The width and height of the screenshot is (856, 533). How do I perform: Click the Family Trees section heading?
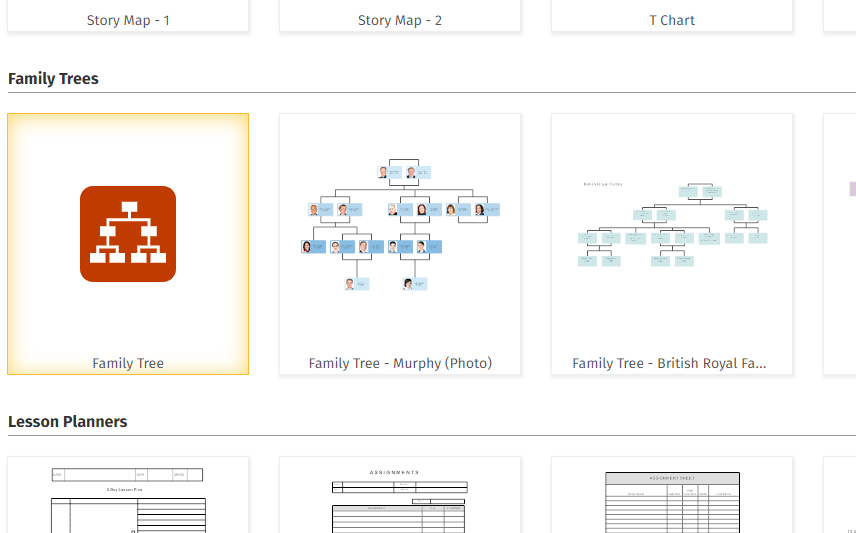pos(54,79)
